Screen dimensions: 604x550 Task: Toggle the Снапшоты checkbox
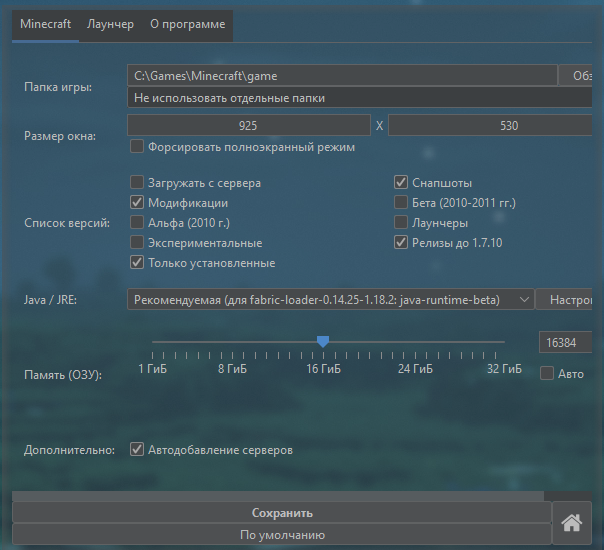tap(401, 183)
